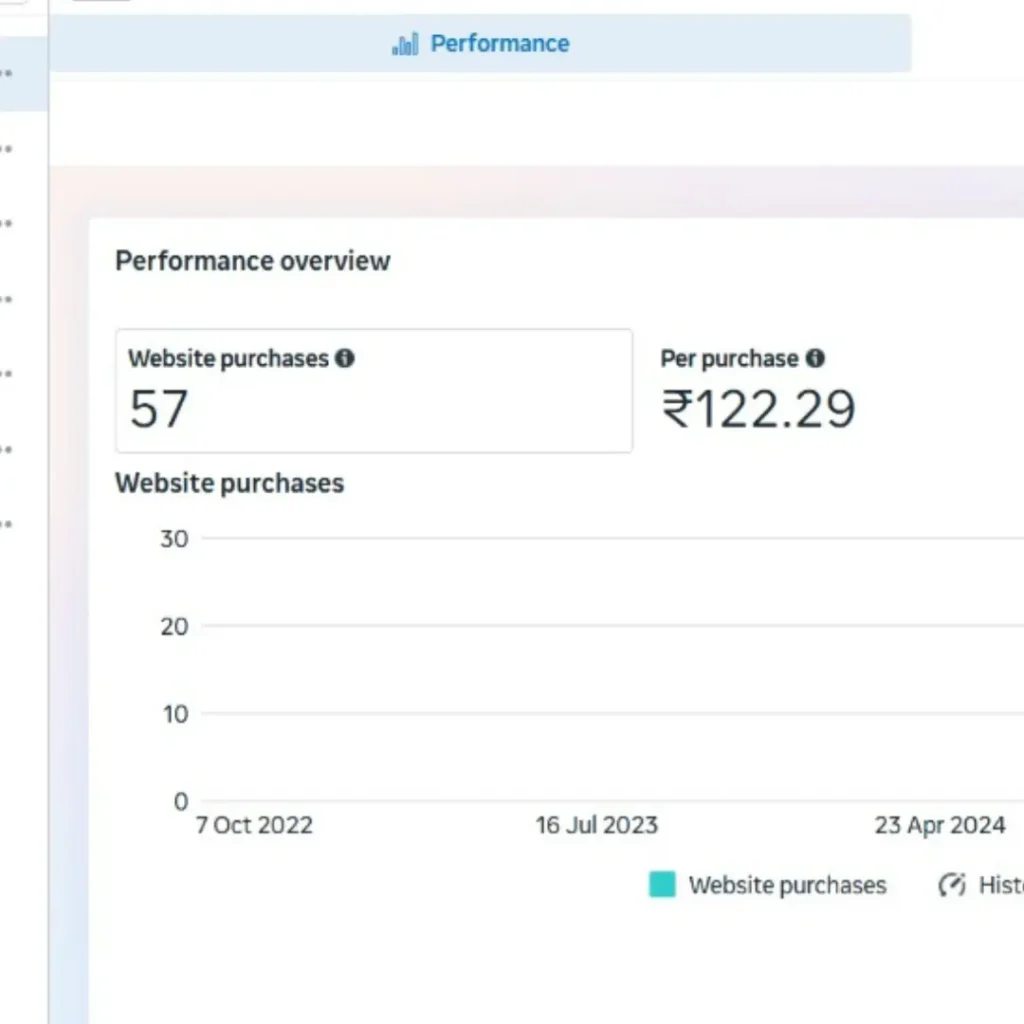Open the Website purchases info tooltip icon
1024x1024 pixels.
point(345,358)
